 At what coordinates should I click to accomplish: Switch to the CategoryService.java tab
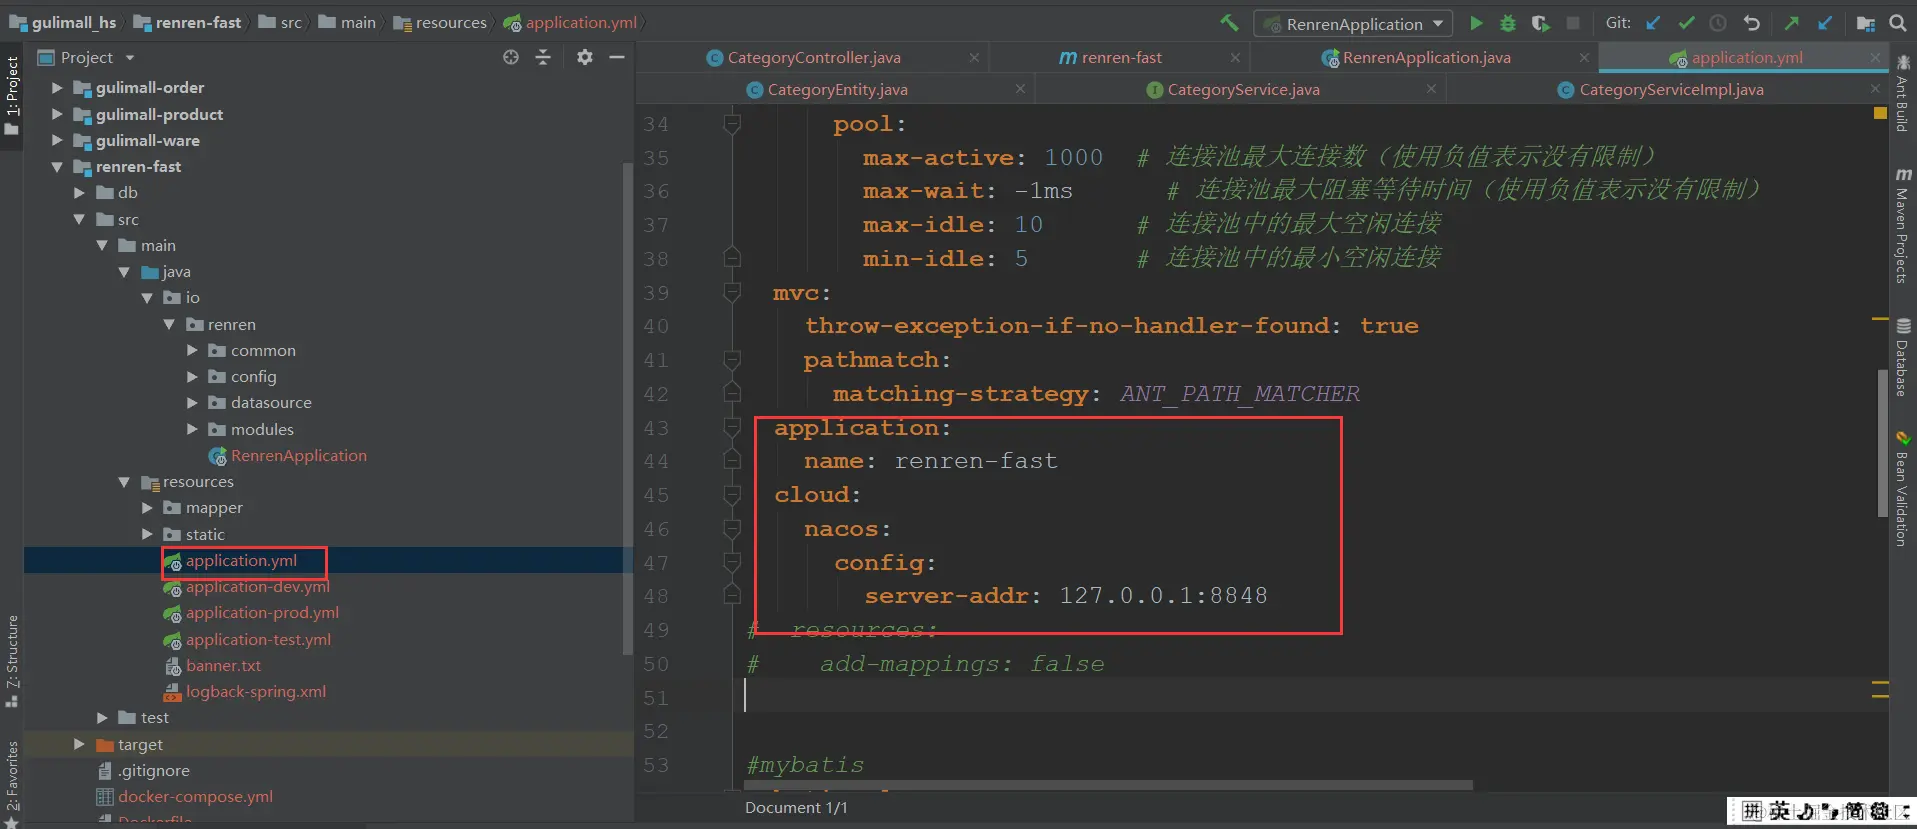pyautogui.click(x=1232, y=90)
